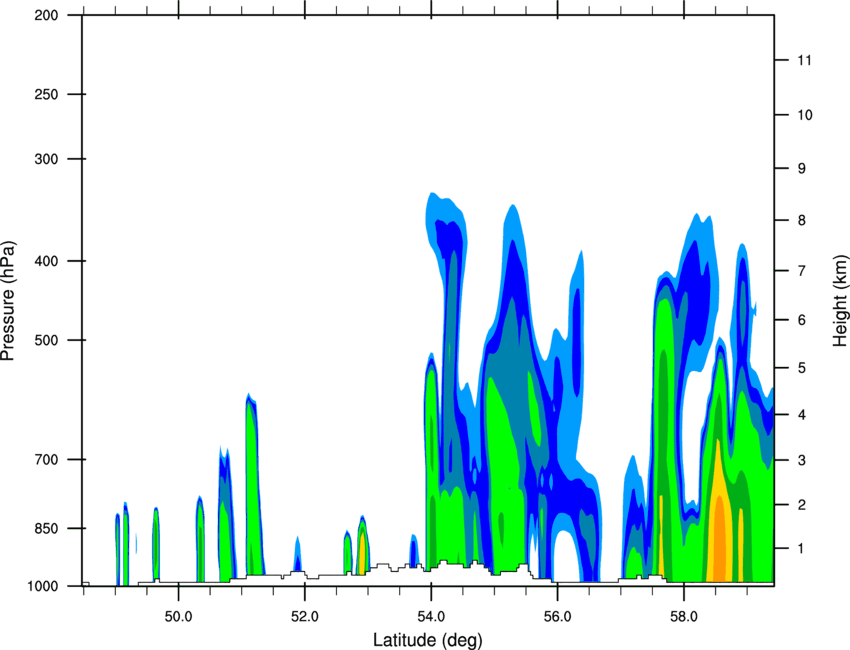Click the 10 km height label
The width and height of the screenshot is (850, 650).
point(805,115)
